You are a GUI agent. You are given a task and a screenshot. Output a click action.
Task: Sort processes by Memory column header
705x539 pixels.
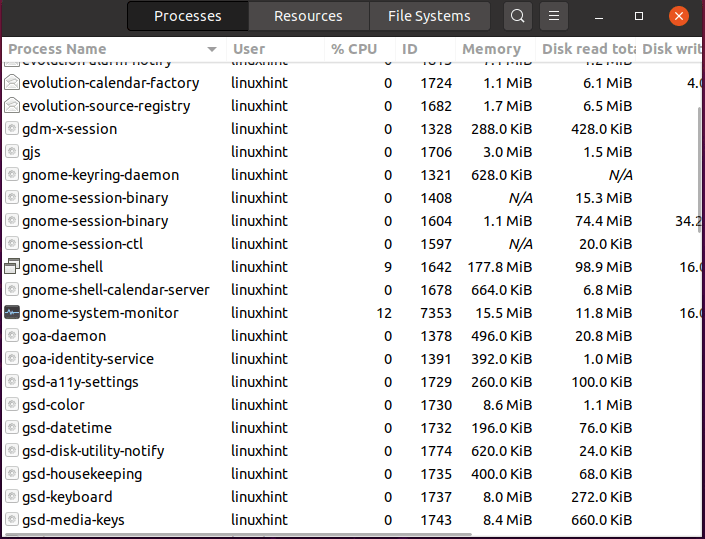(x=495, y=49)
